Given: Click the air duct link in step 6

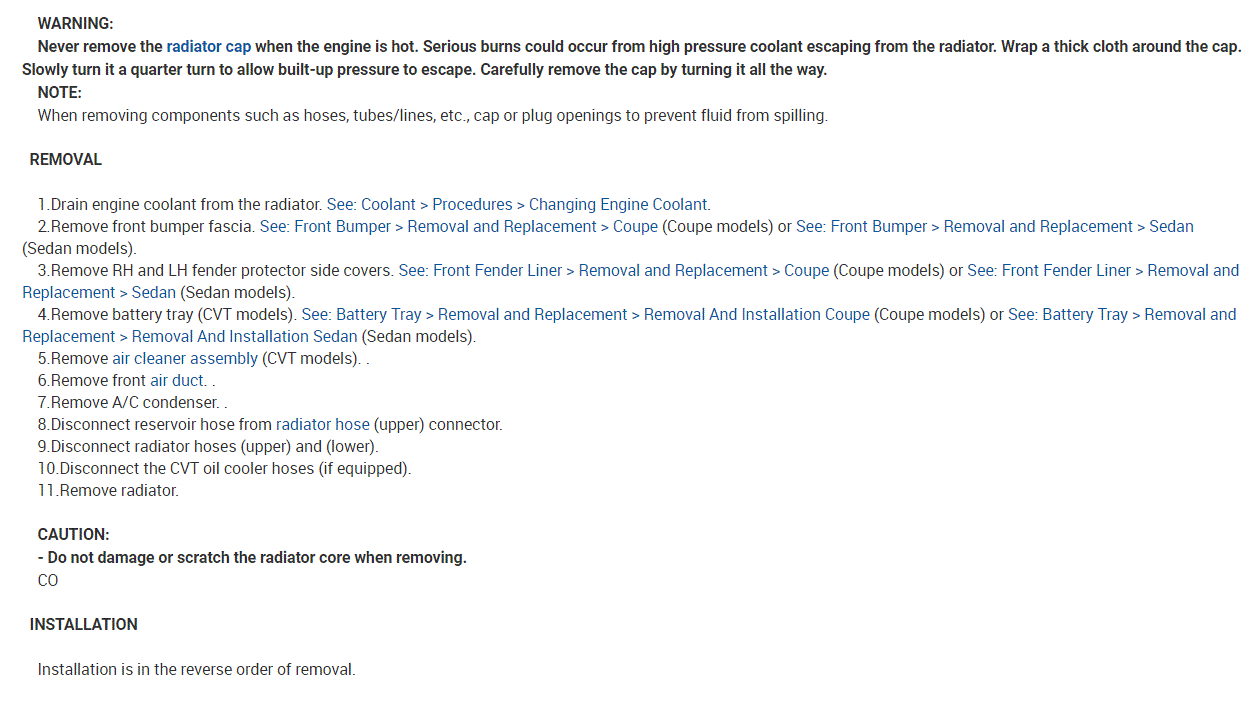Looking at the screenshot, I should (x=178, y=380).
